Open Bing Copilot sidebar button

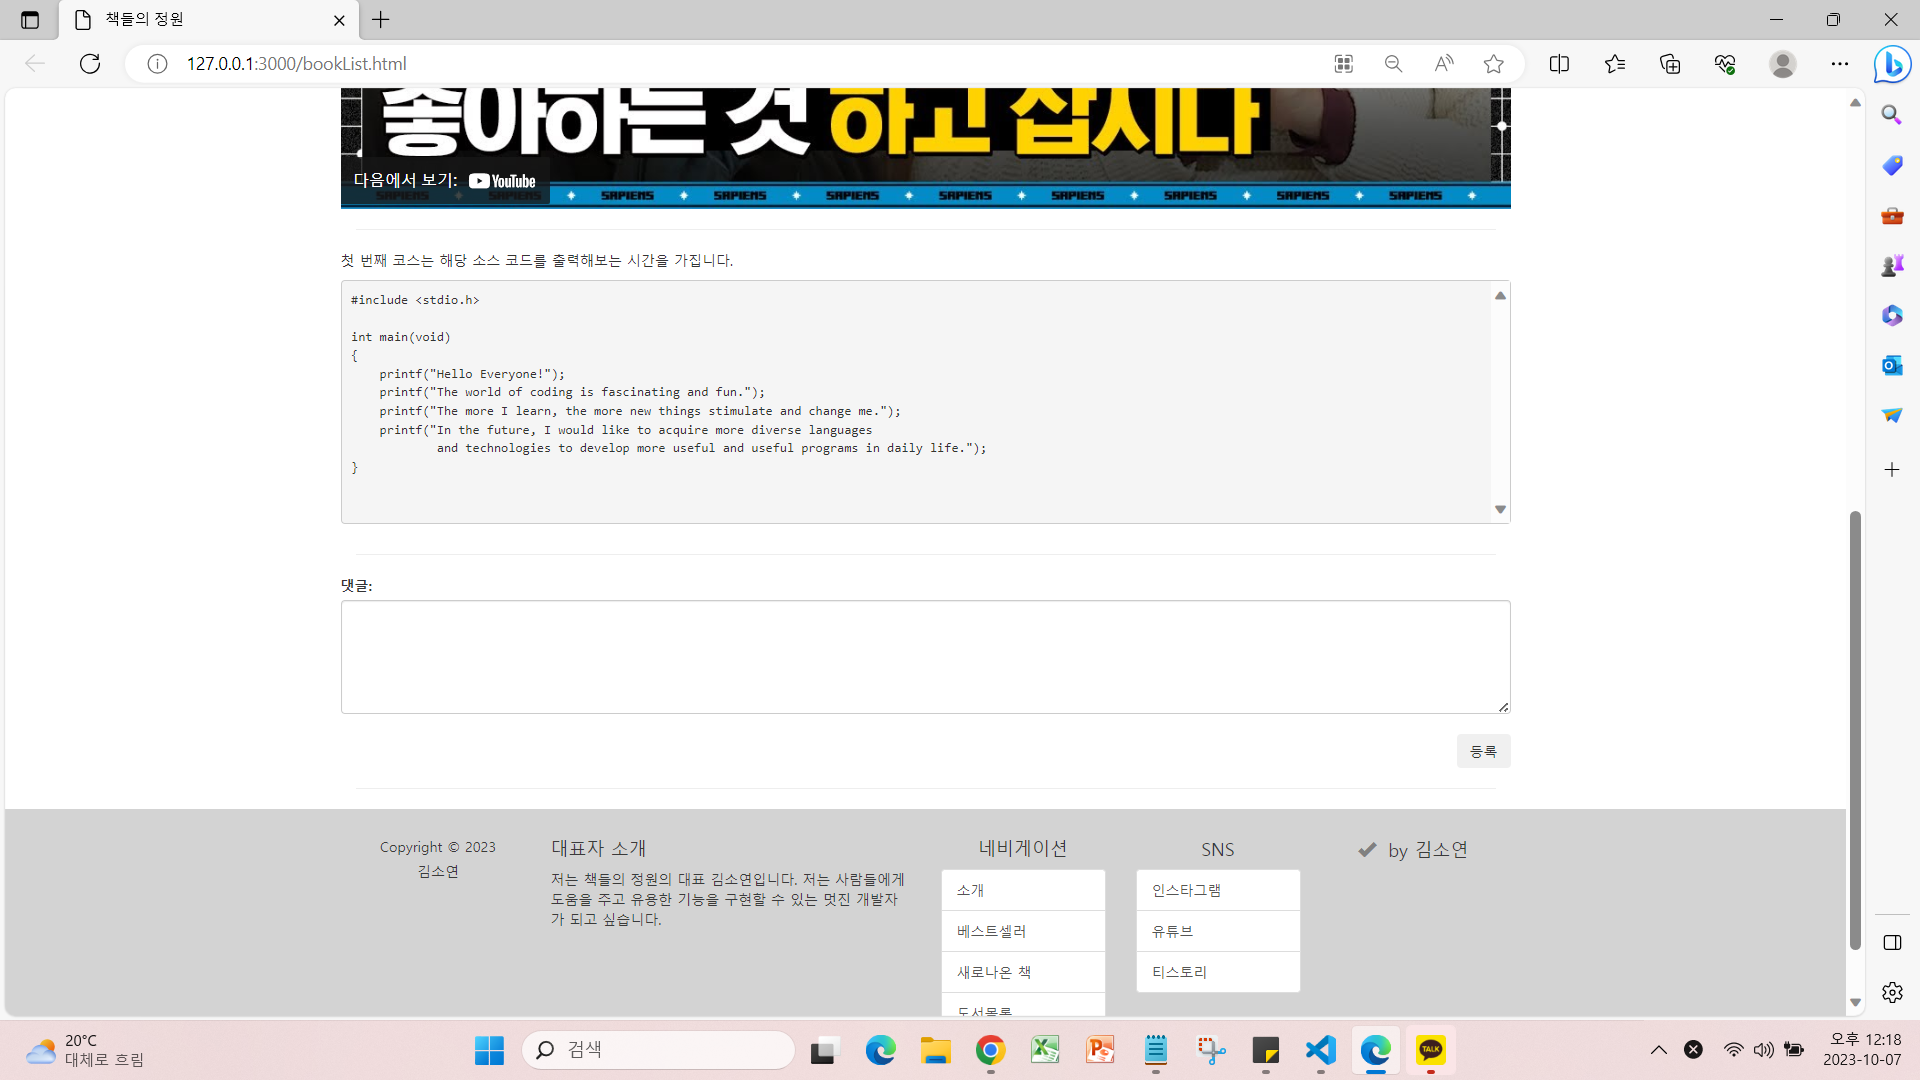pyautogui.click(x=1892, y=65)
